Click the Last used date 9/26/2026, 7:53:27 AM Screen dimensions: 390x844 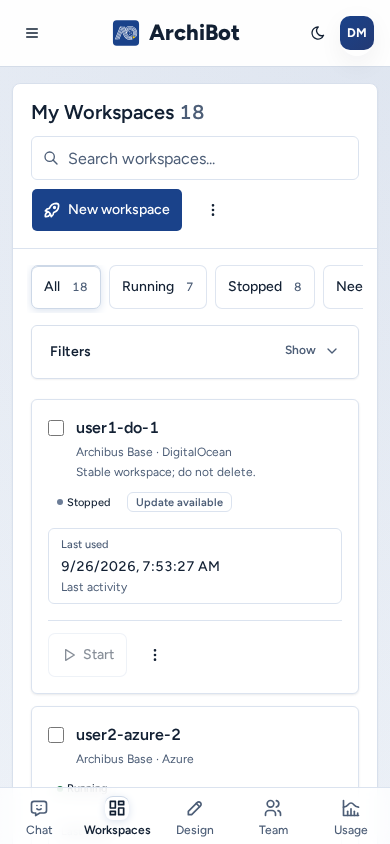(140, 566)
